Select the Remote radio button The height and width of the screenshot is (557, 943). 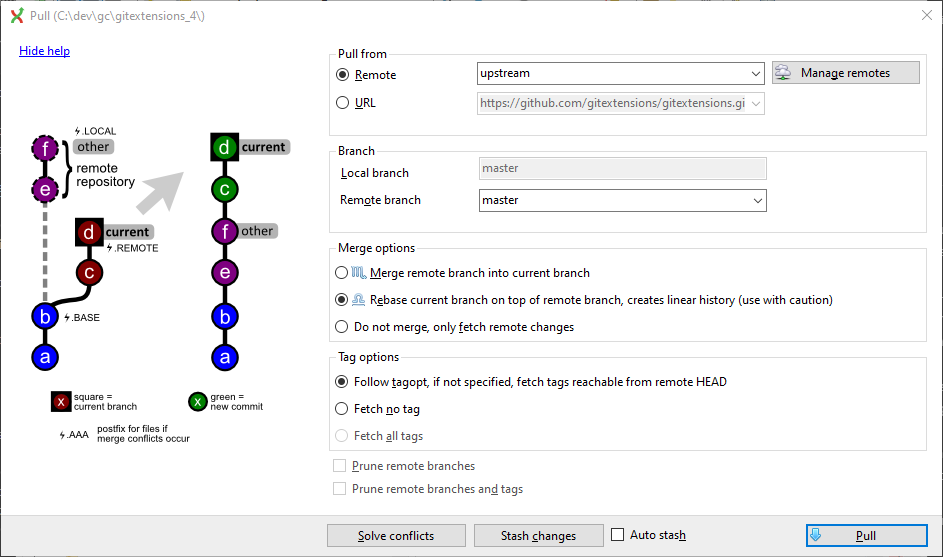point(342,75)
